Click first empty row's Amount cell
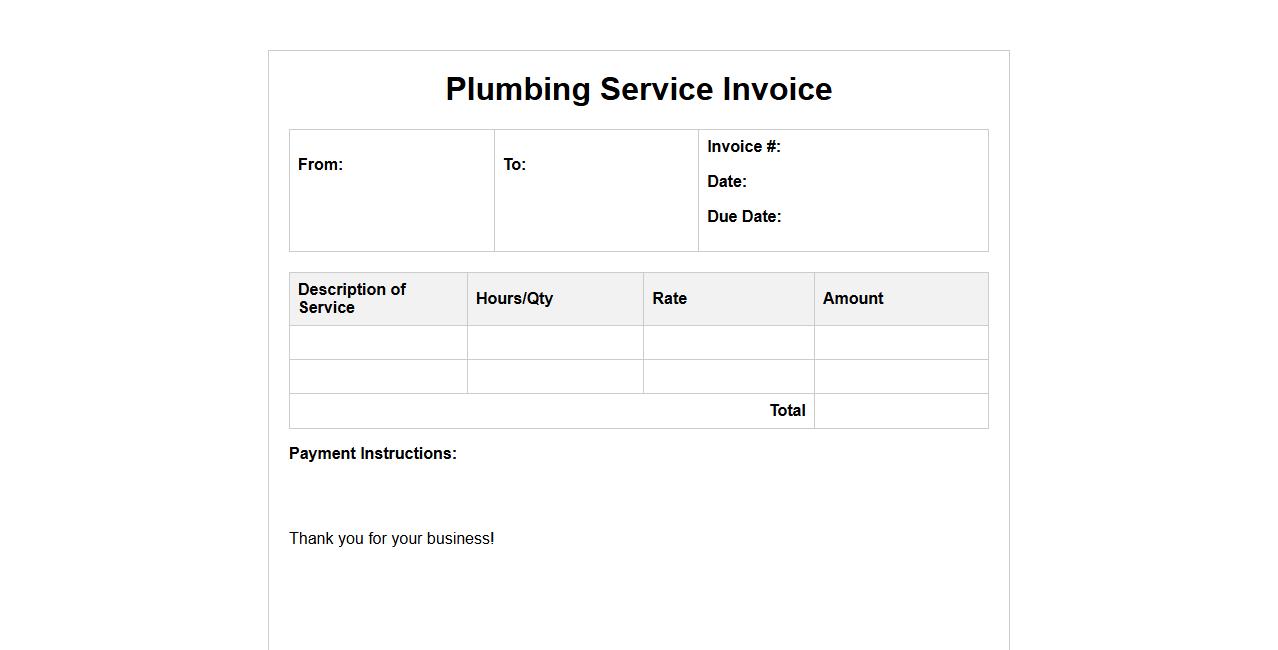 pos(901,342)
